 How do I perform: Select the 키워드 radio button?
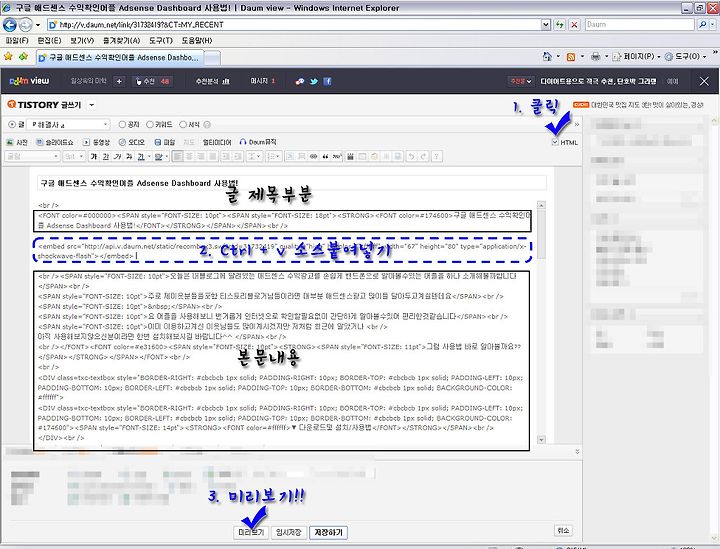tap(150, 124)
